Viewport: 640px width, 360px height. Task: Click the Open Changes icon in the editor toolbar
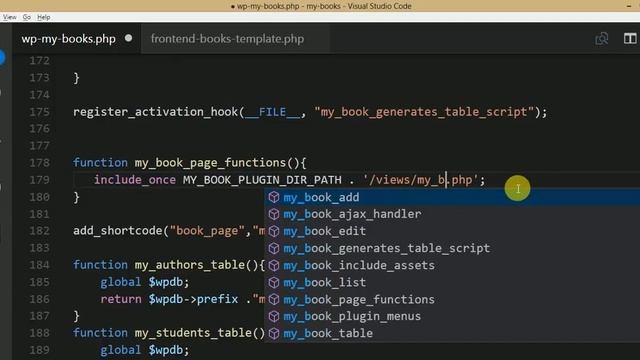click(x=602, y=39)
